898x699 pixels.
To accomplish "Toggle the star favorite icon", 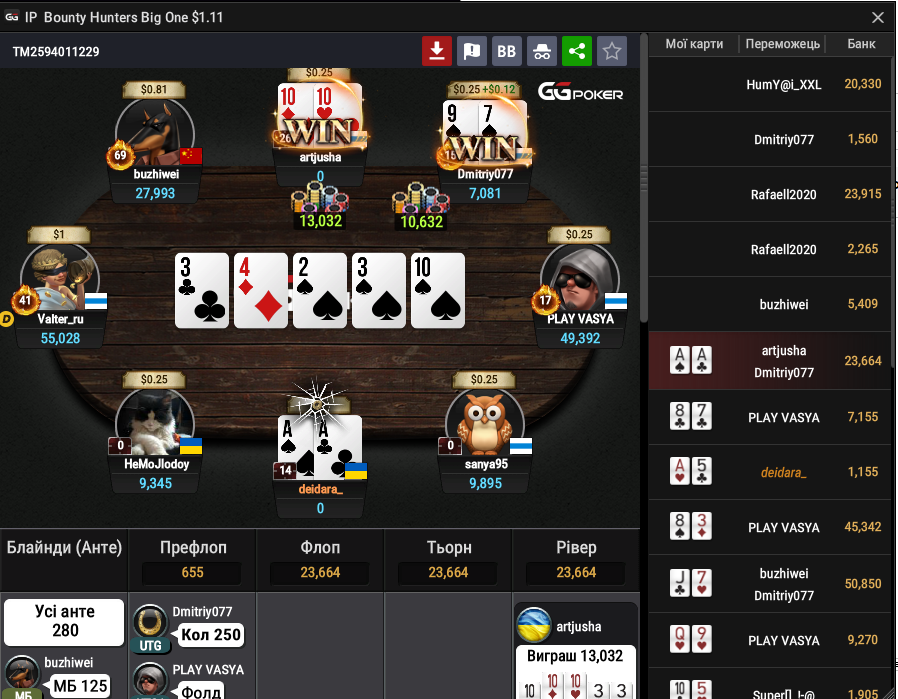I will click(612, 51).
